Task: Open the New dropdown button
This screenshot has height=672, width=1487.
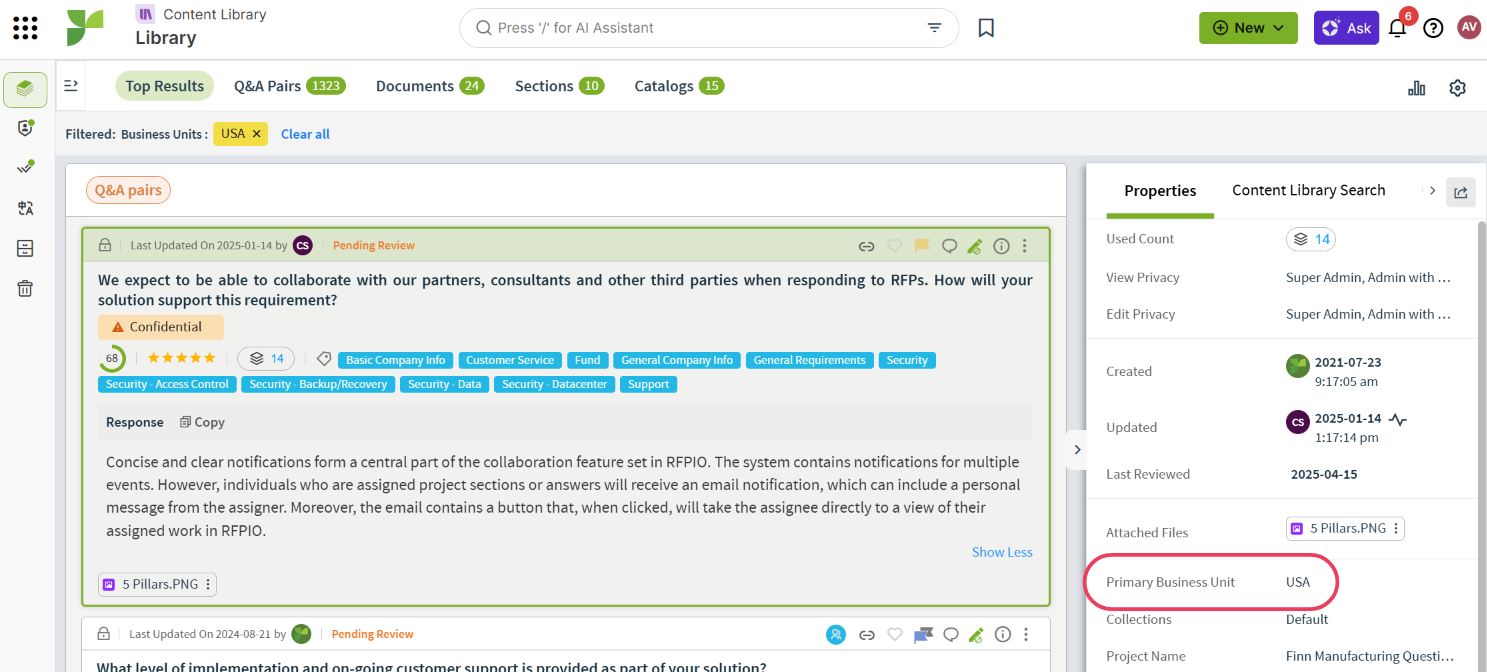Action: [x=1248, y=28]
